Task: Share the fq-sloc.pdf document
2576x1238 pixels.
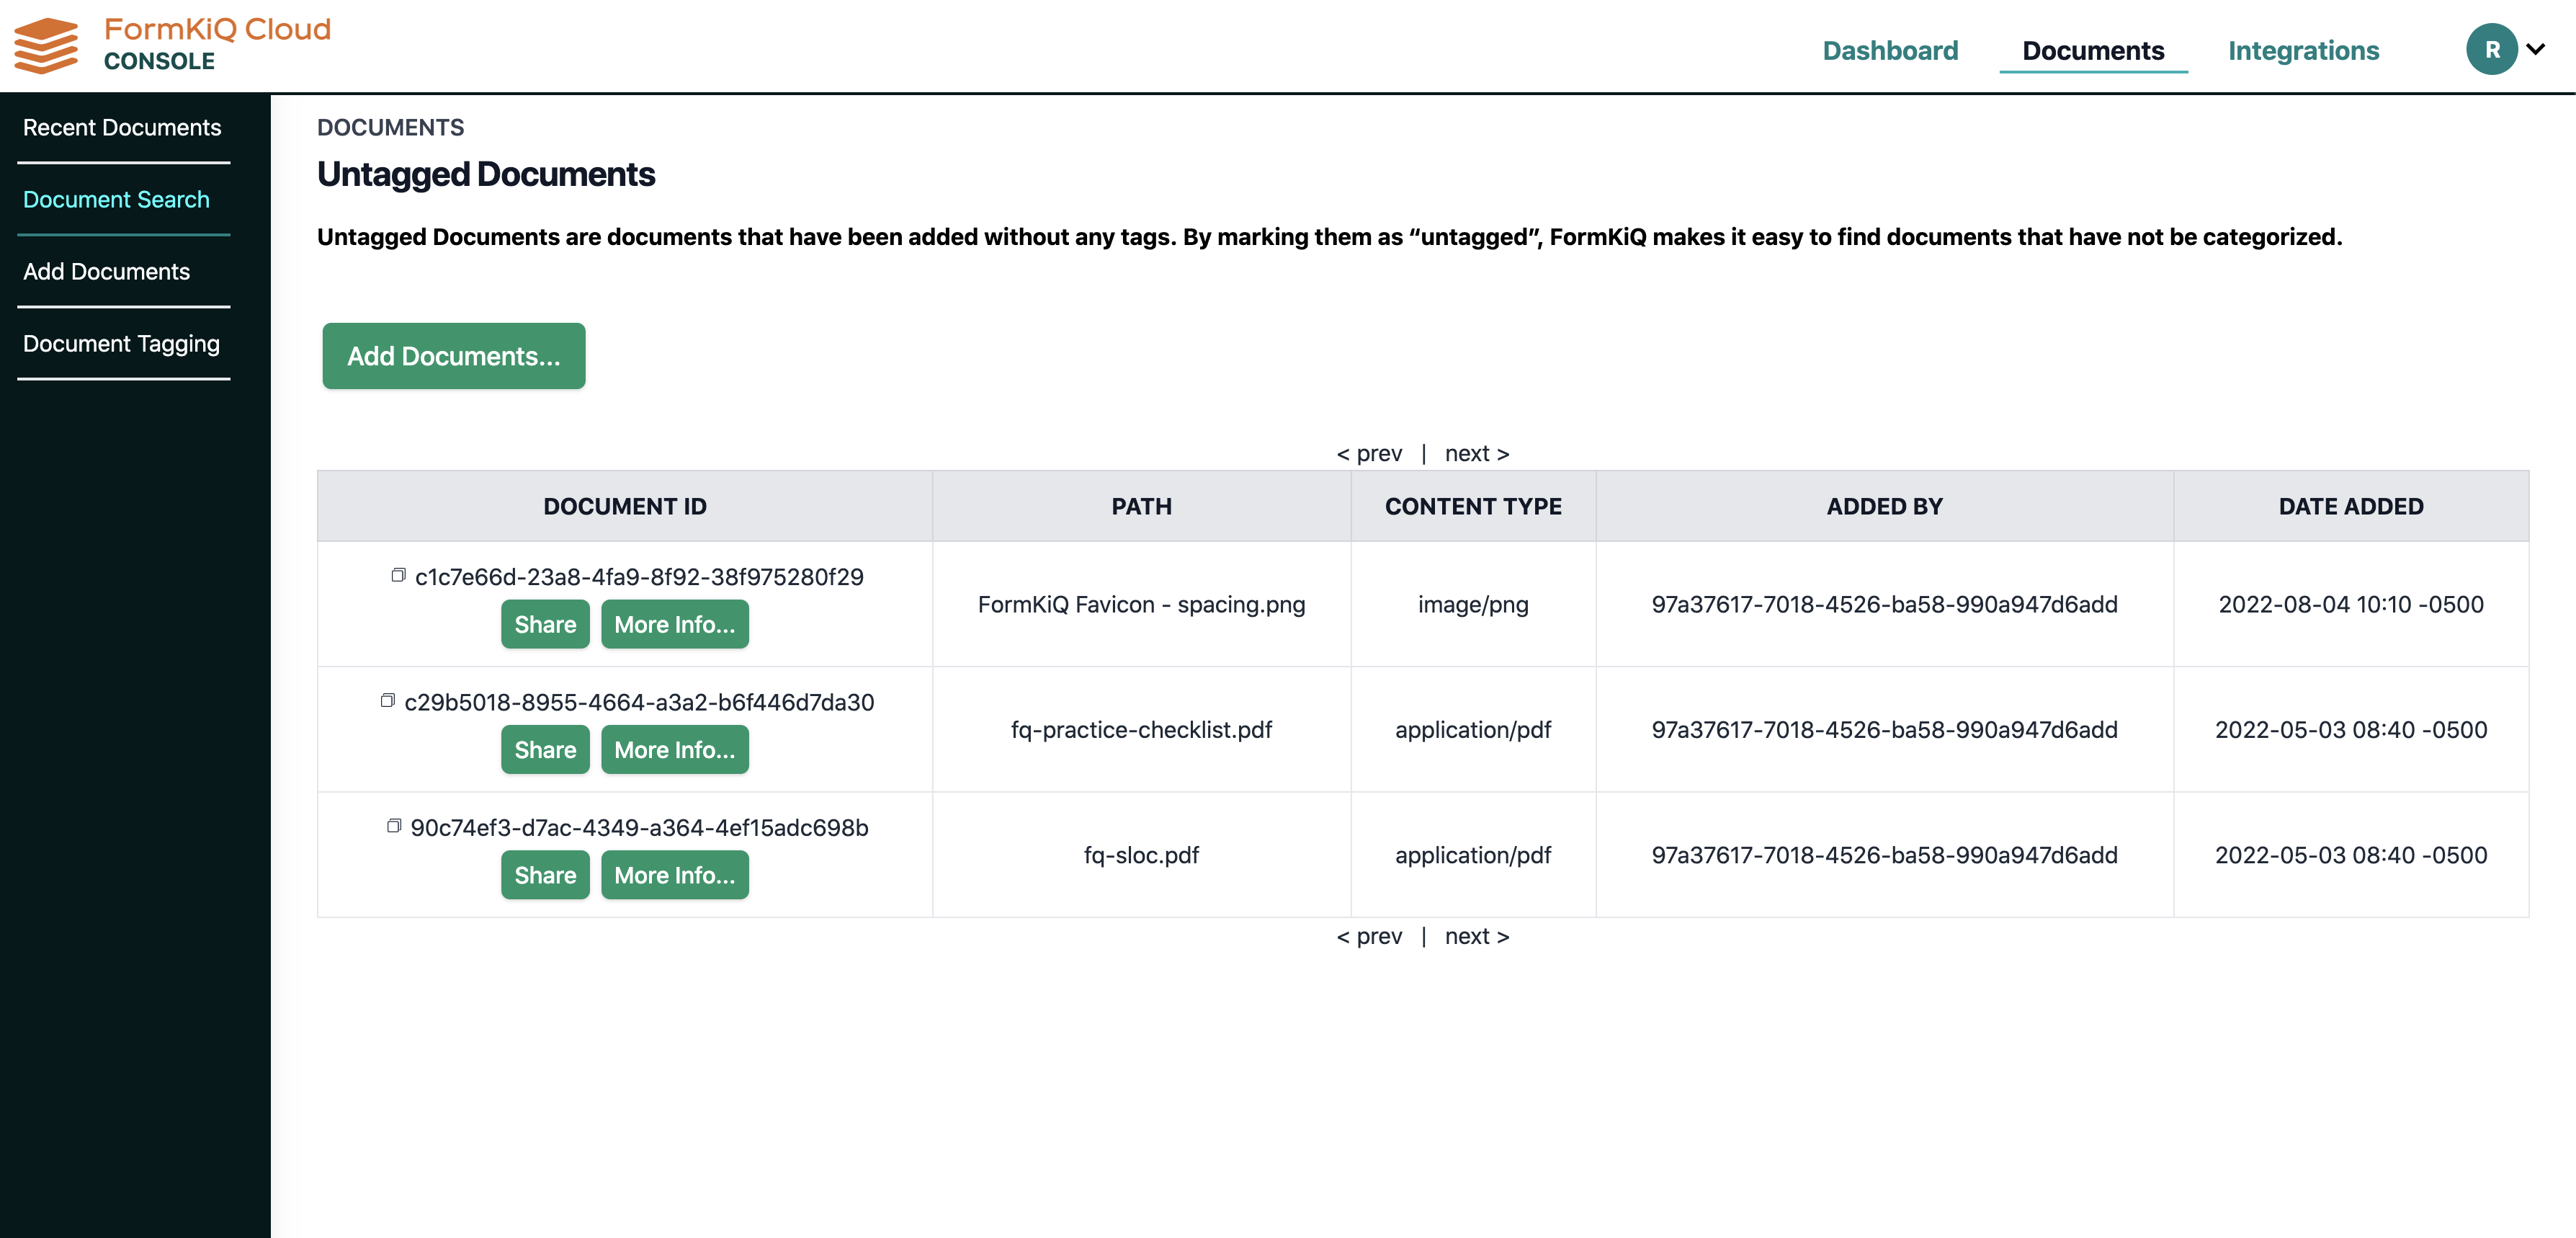Action: coord(544,874)
